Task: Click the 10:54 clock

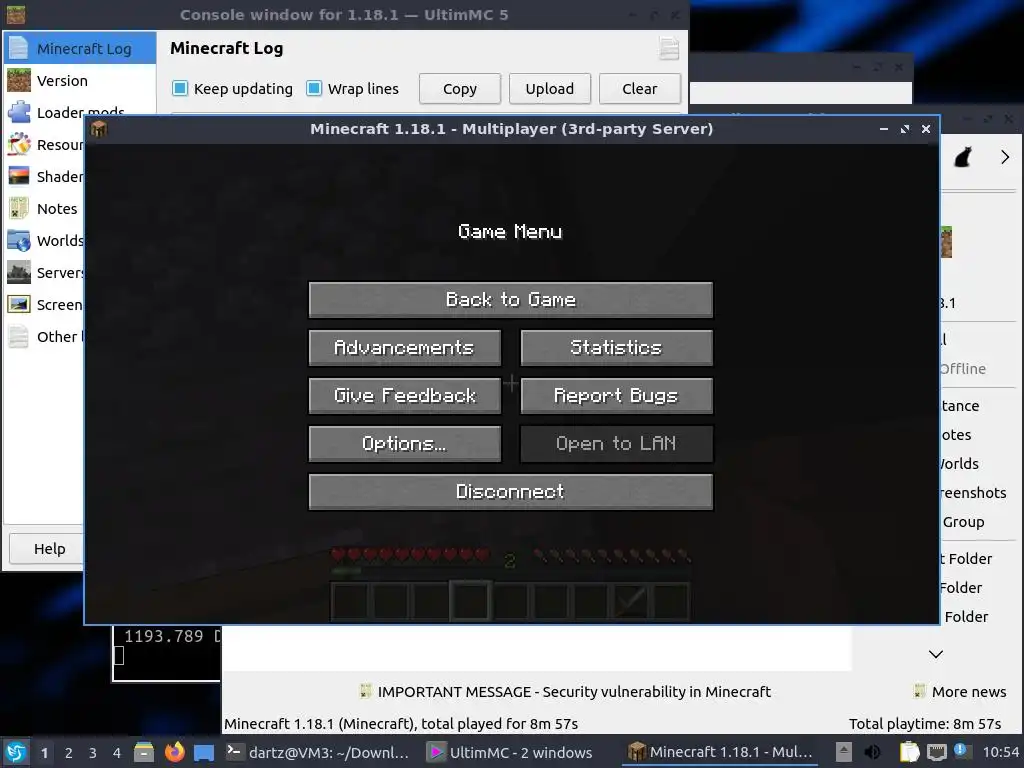Action: point(1000,752)
